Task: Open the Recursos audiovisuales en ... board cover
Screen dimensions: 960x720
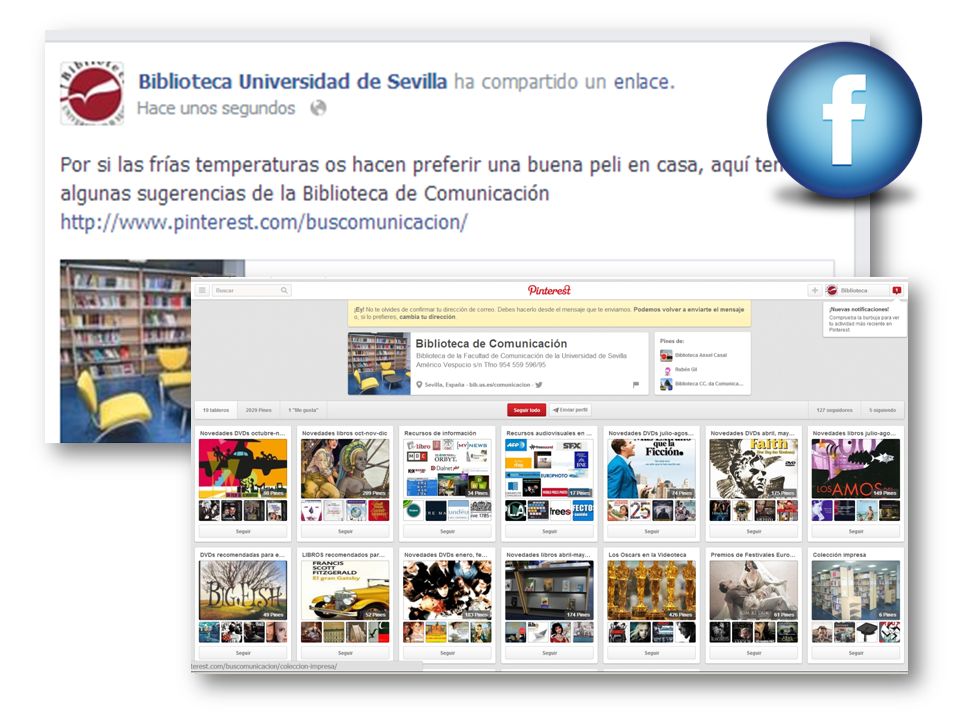Action: click(549, 468)
